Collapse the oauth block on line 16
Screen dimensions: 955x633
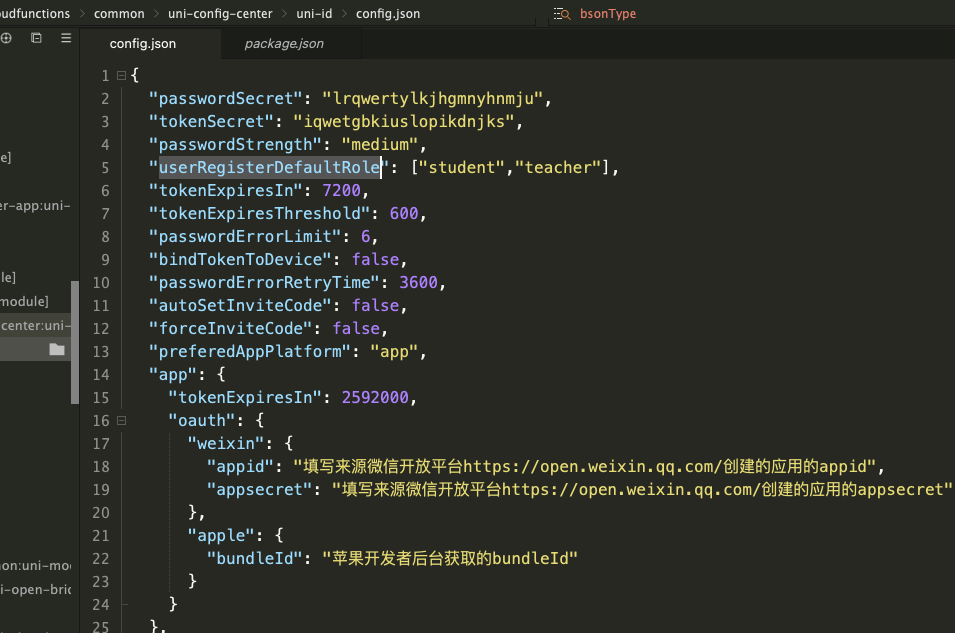click(x=121, y=420)
